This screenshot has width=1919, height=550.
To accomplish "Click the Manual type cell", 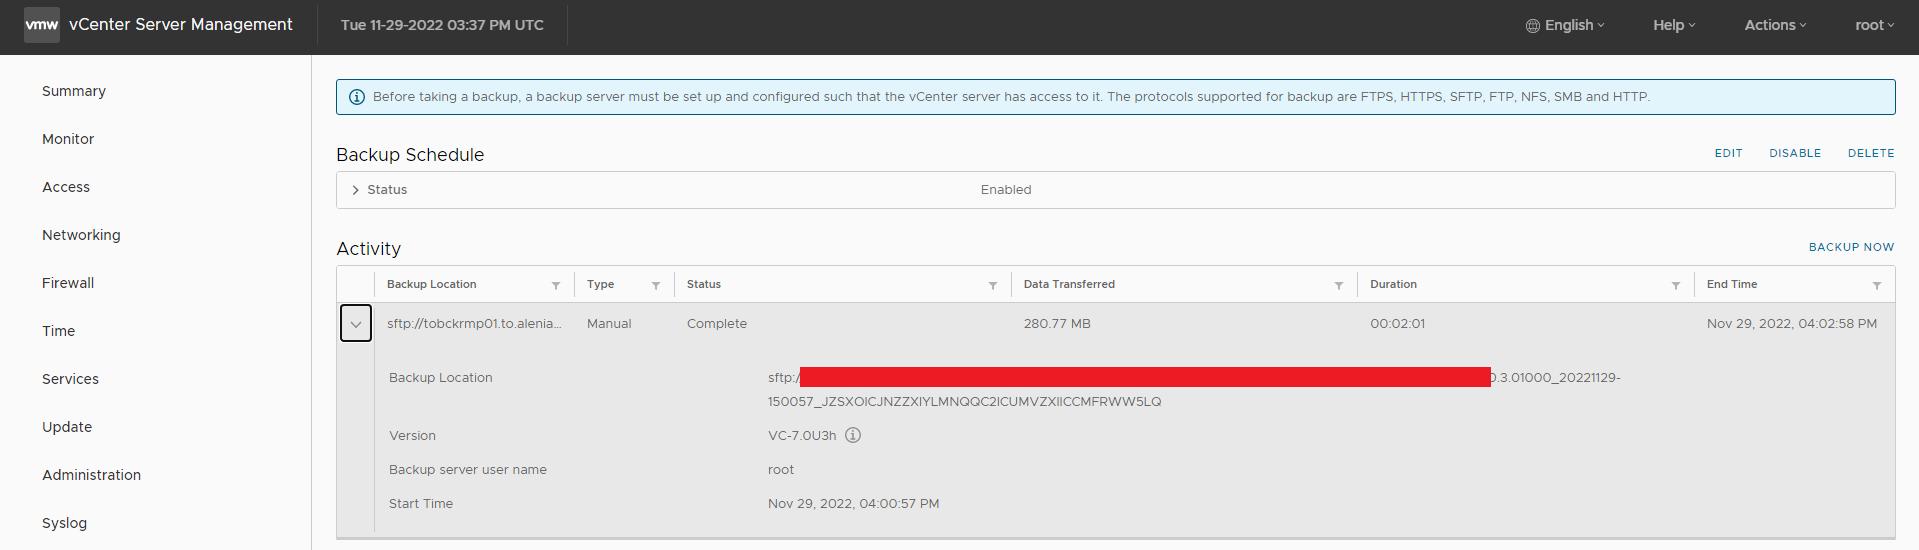I will pyautogui.click(x=609, y=324).
